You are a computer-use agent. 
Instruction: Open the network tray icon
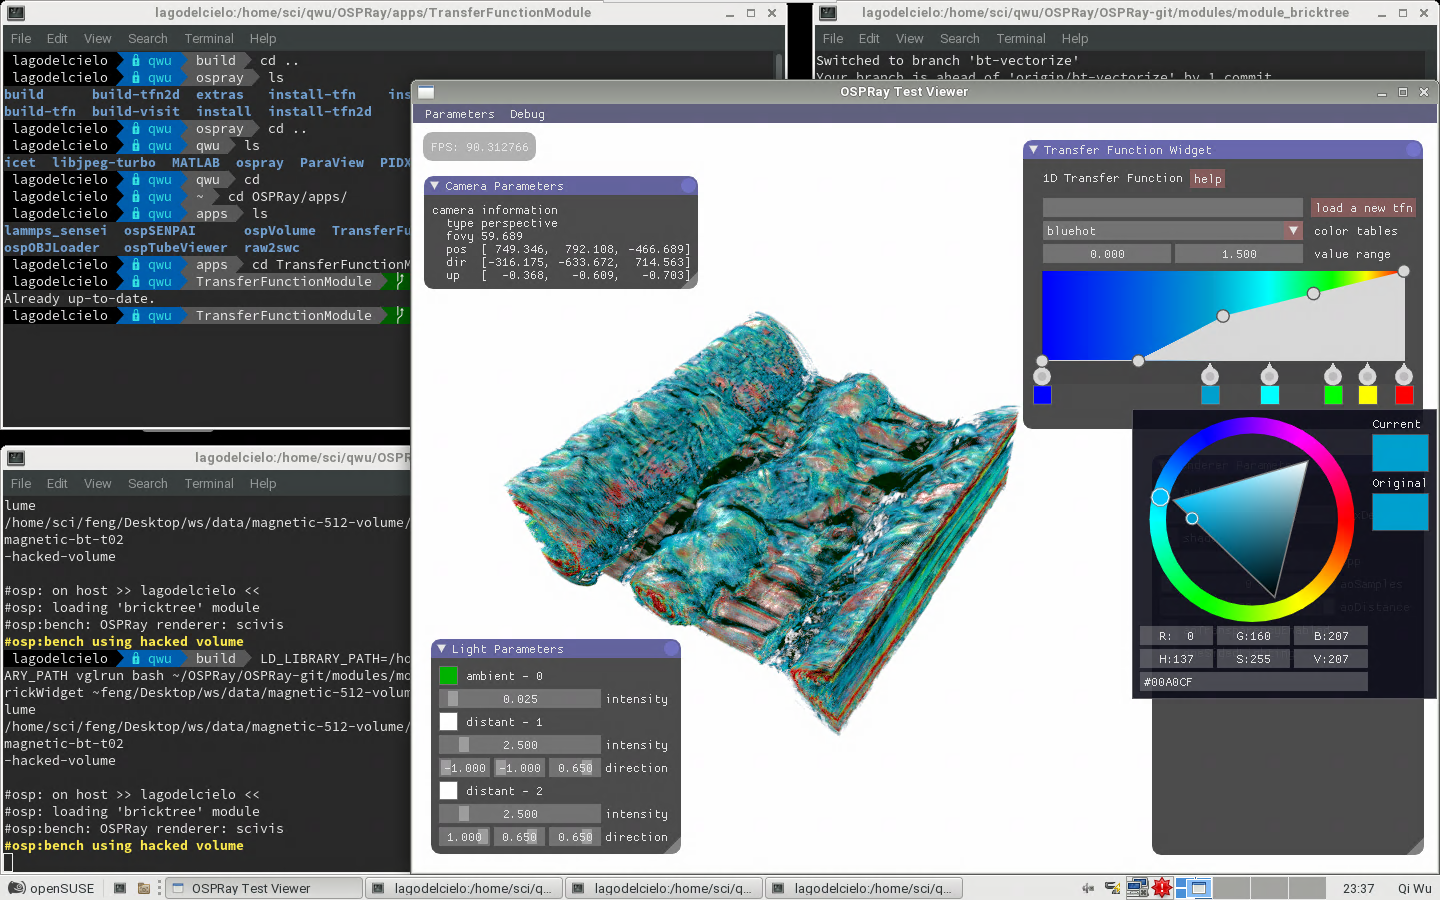[1112, 888]
